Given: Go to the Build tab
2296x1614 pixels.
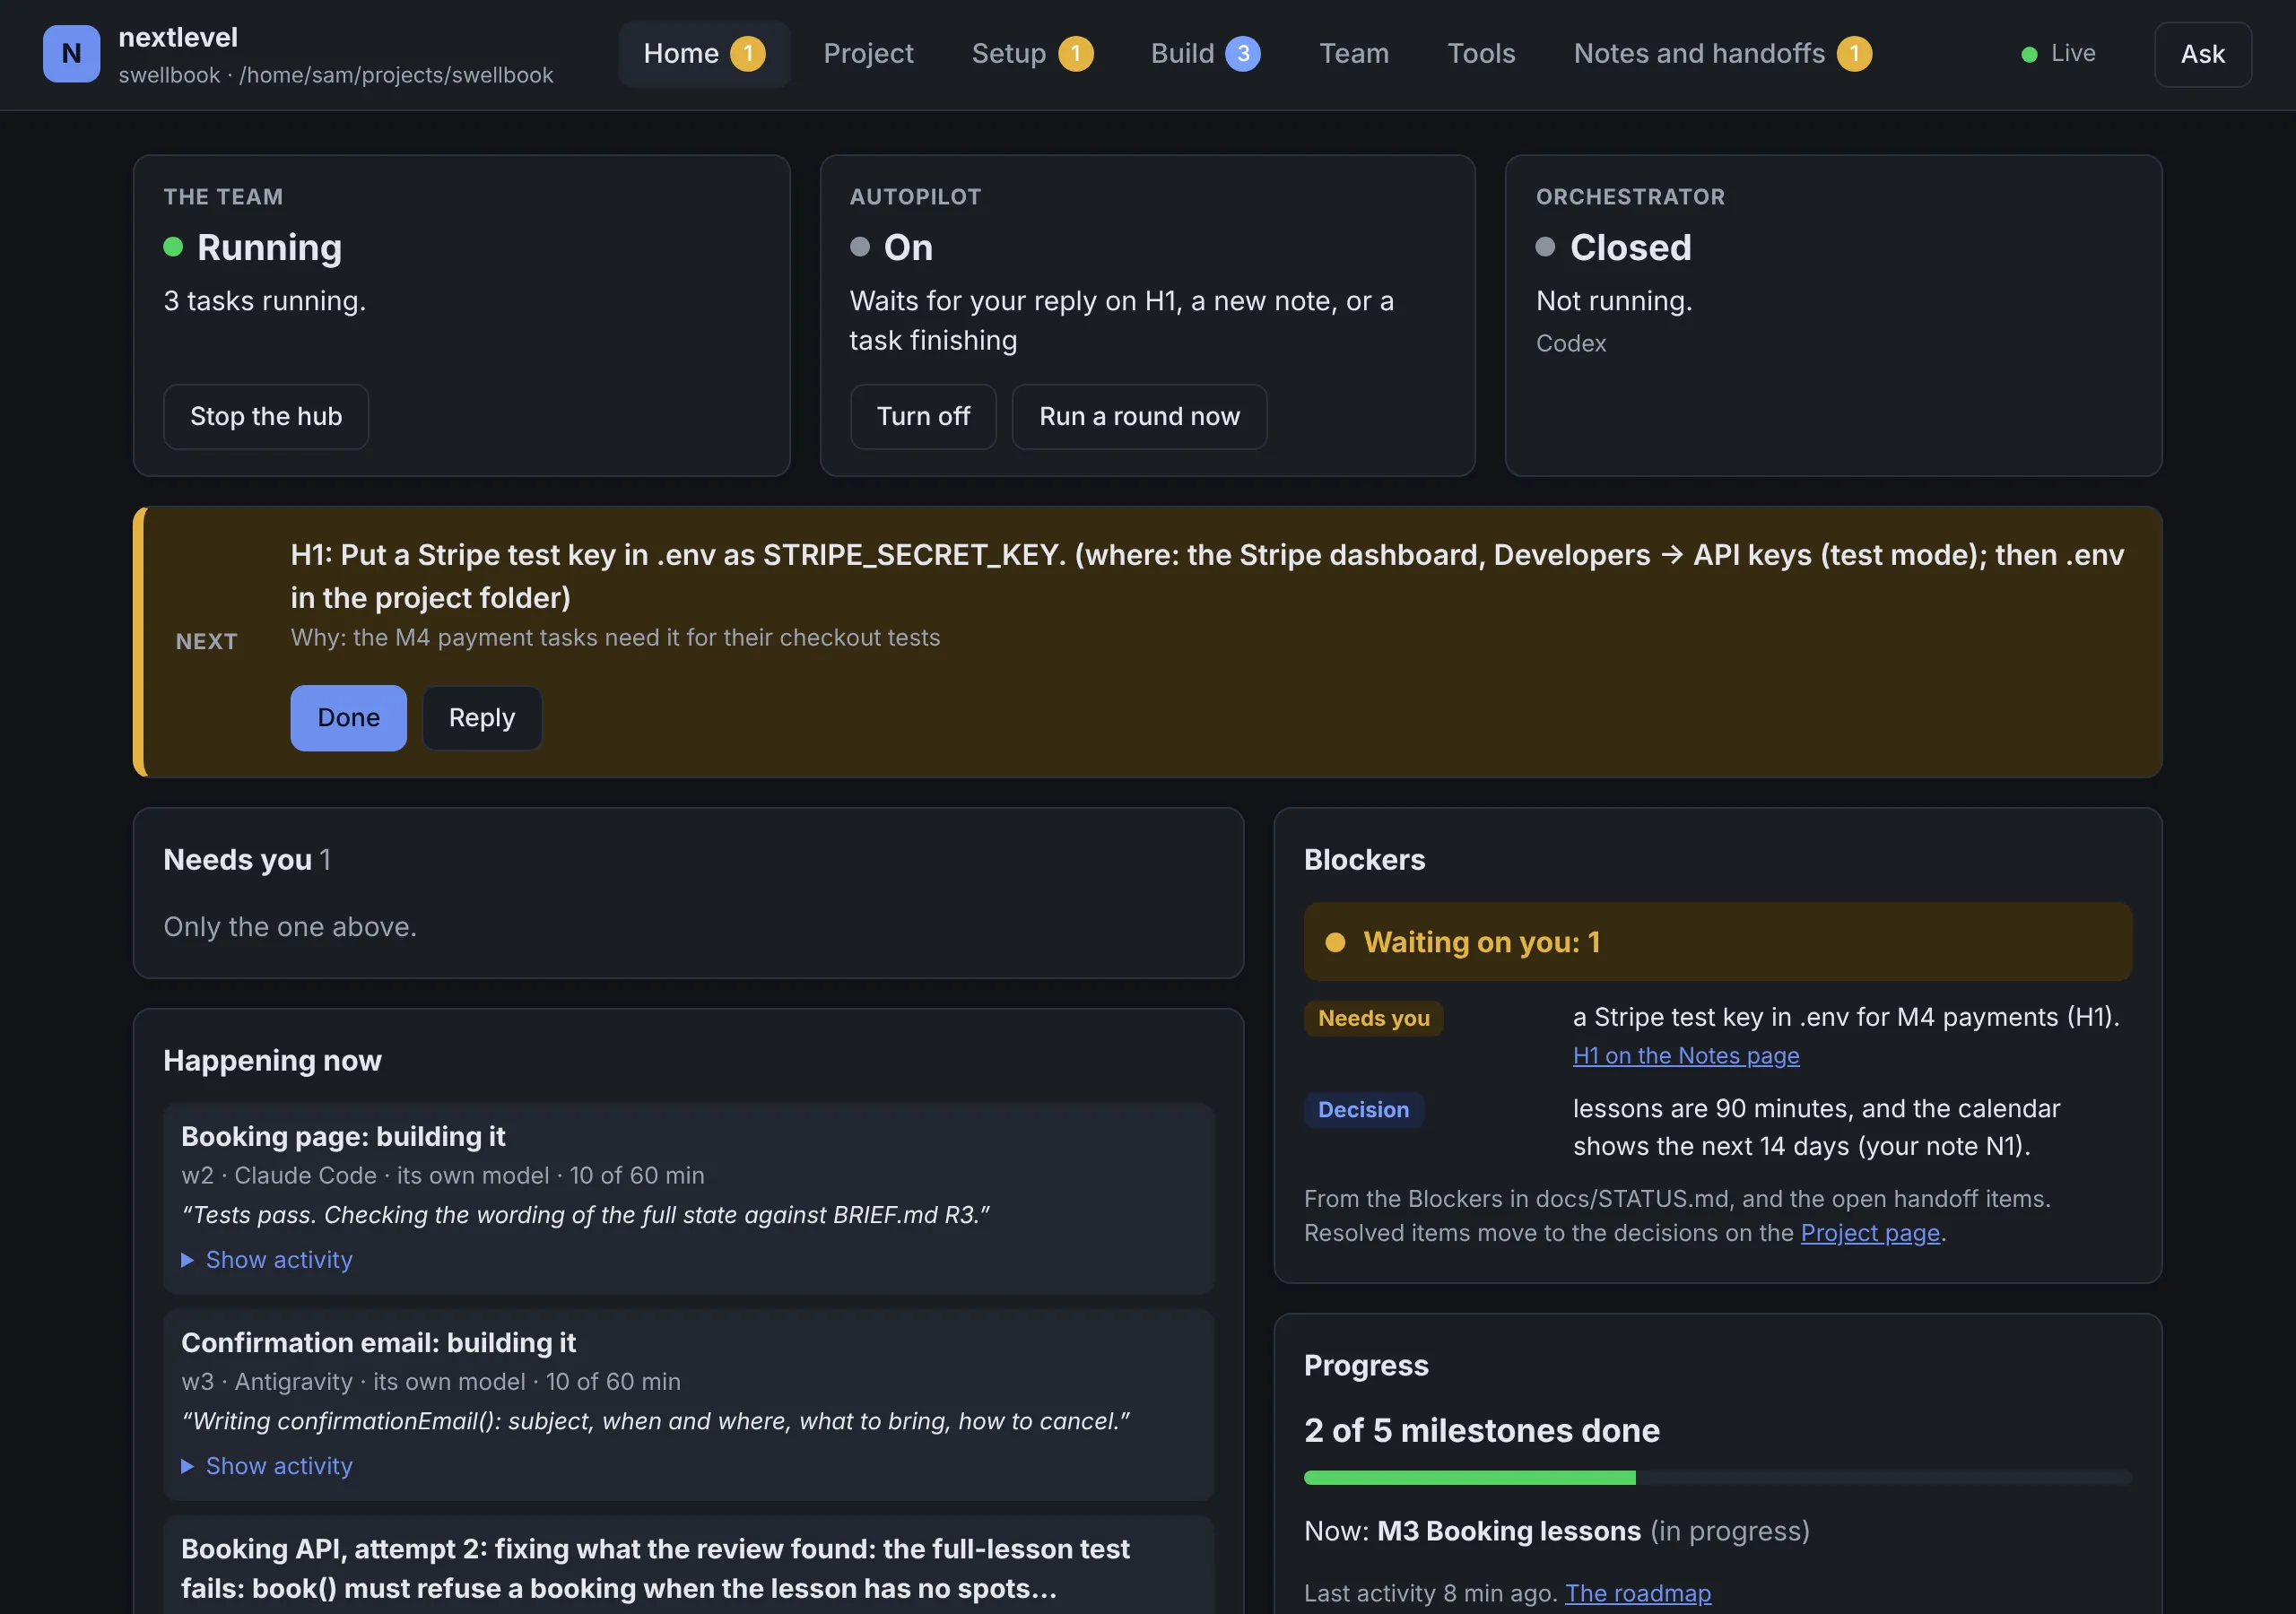Looking at the screenshot, I should (x=1205, y=54).
